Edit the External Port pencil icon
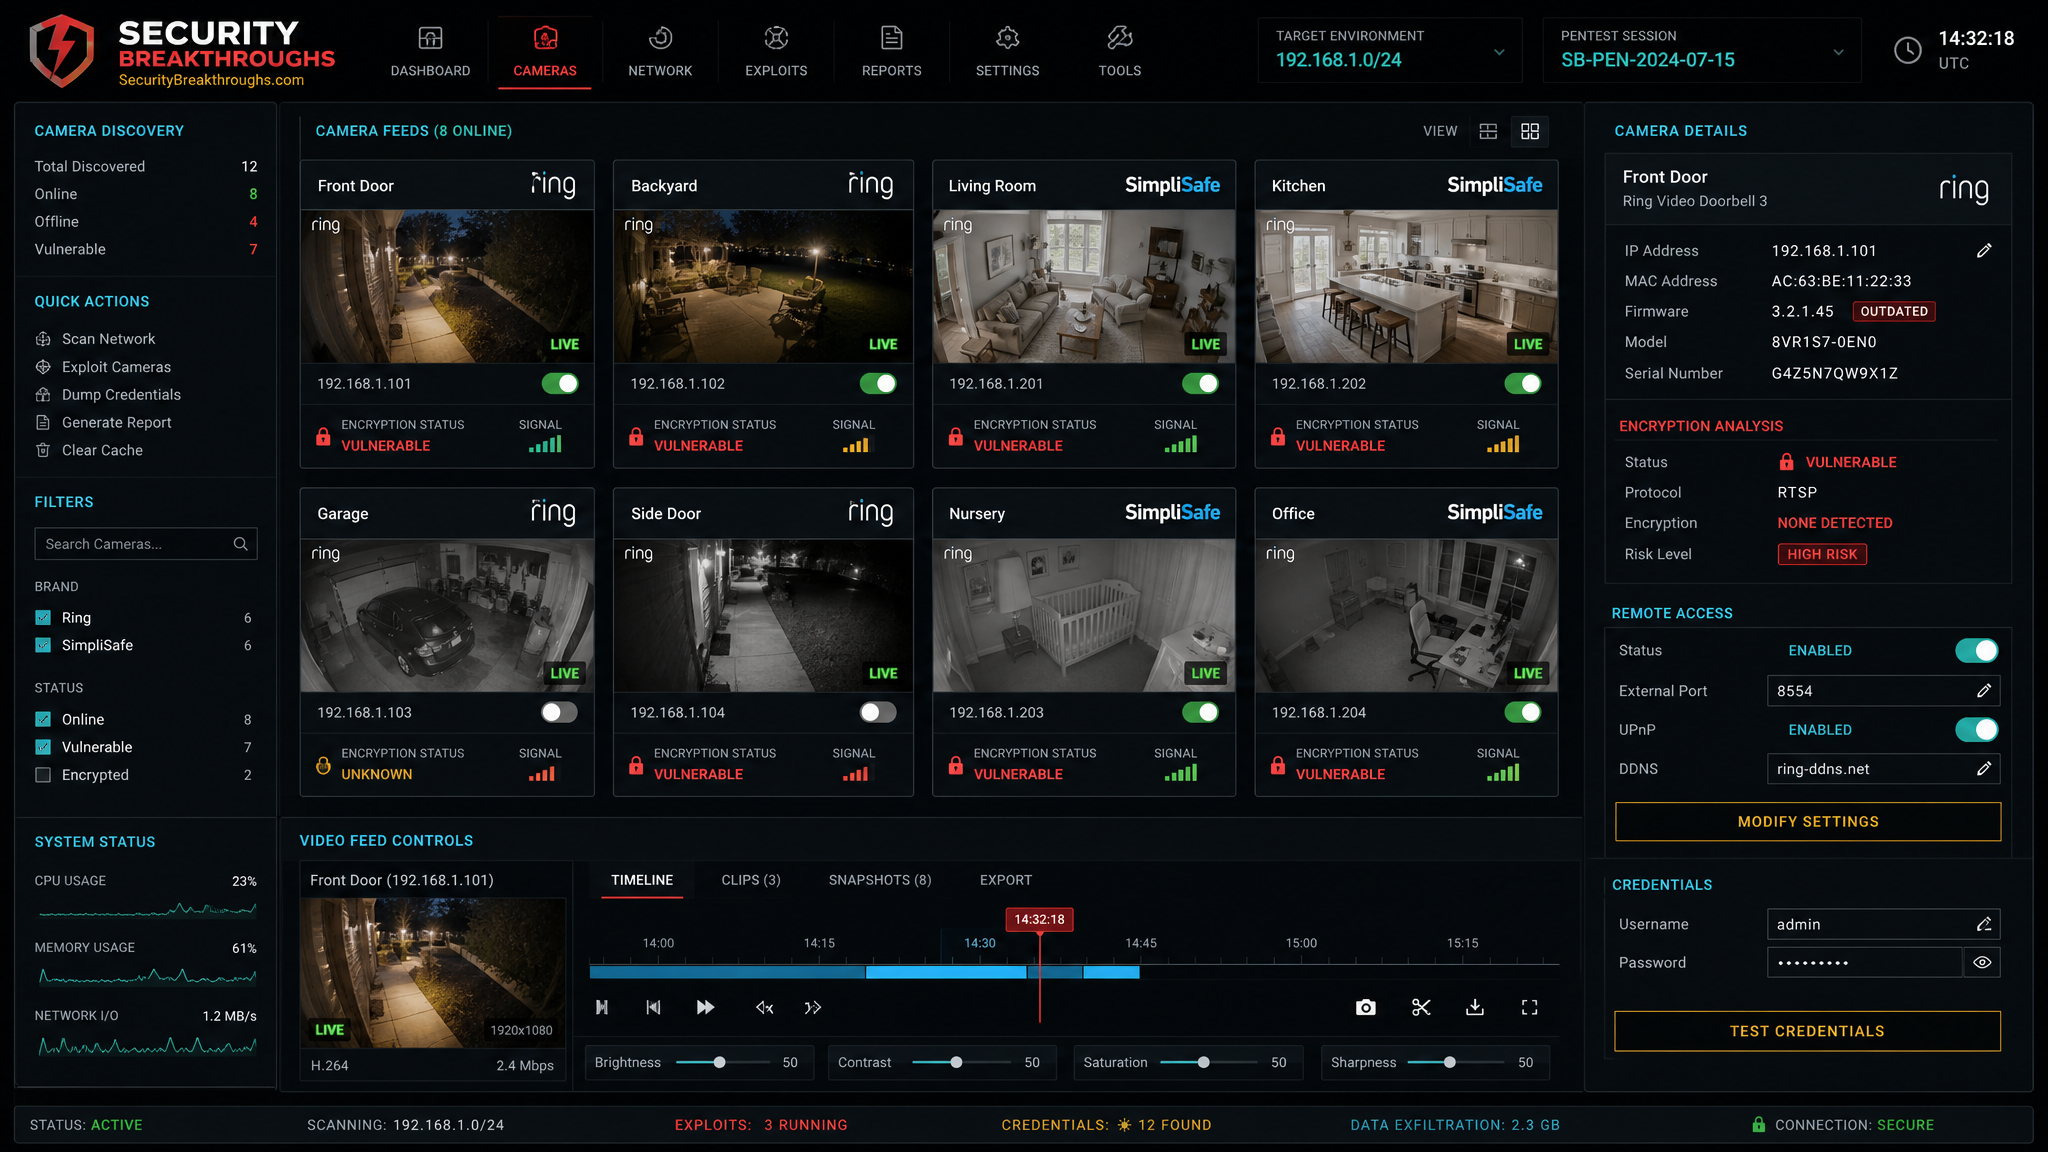The width and height of the screenshot is (2048, 1152). (x=1984, y=691)
